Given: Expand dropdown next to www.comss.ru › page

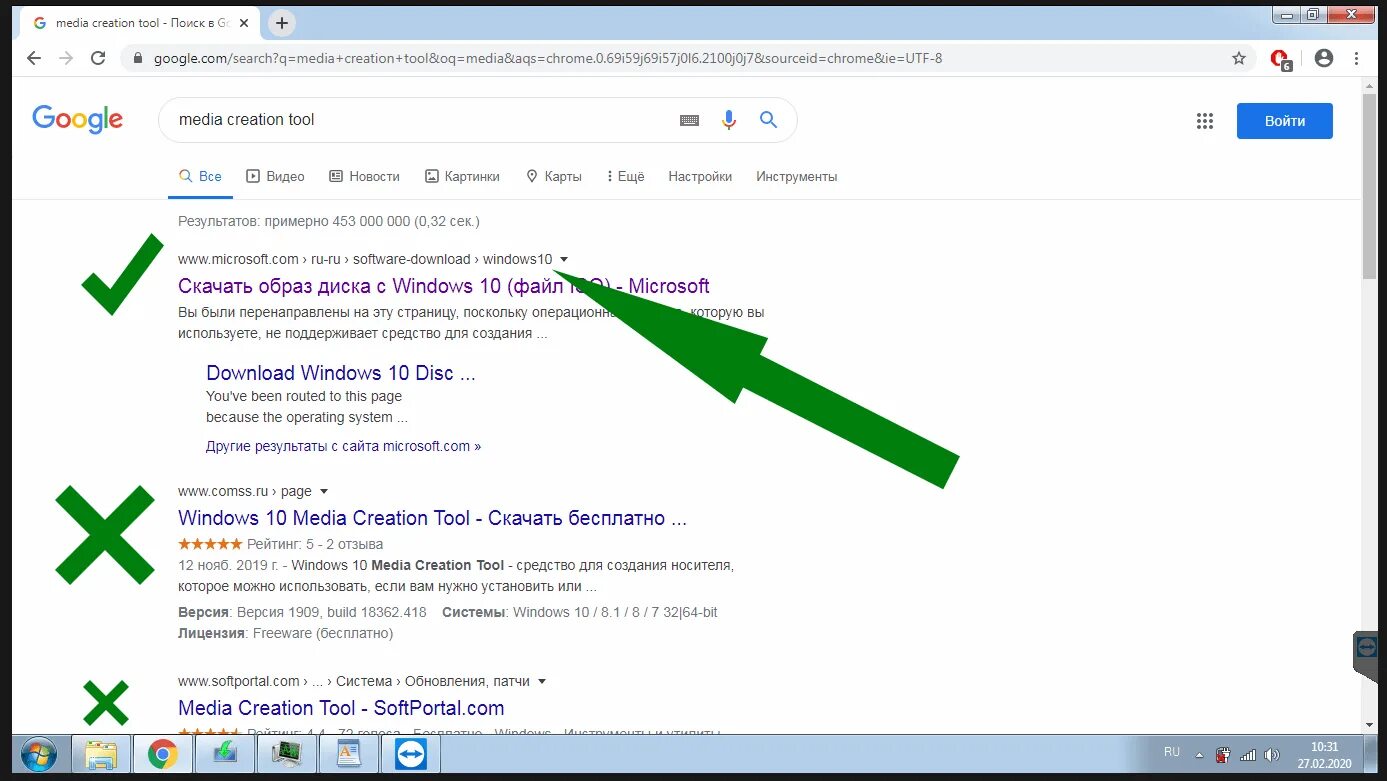Looking at the screenshot, I should pyautogui.click(x=324, y=491).
